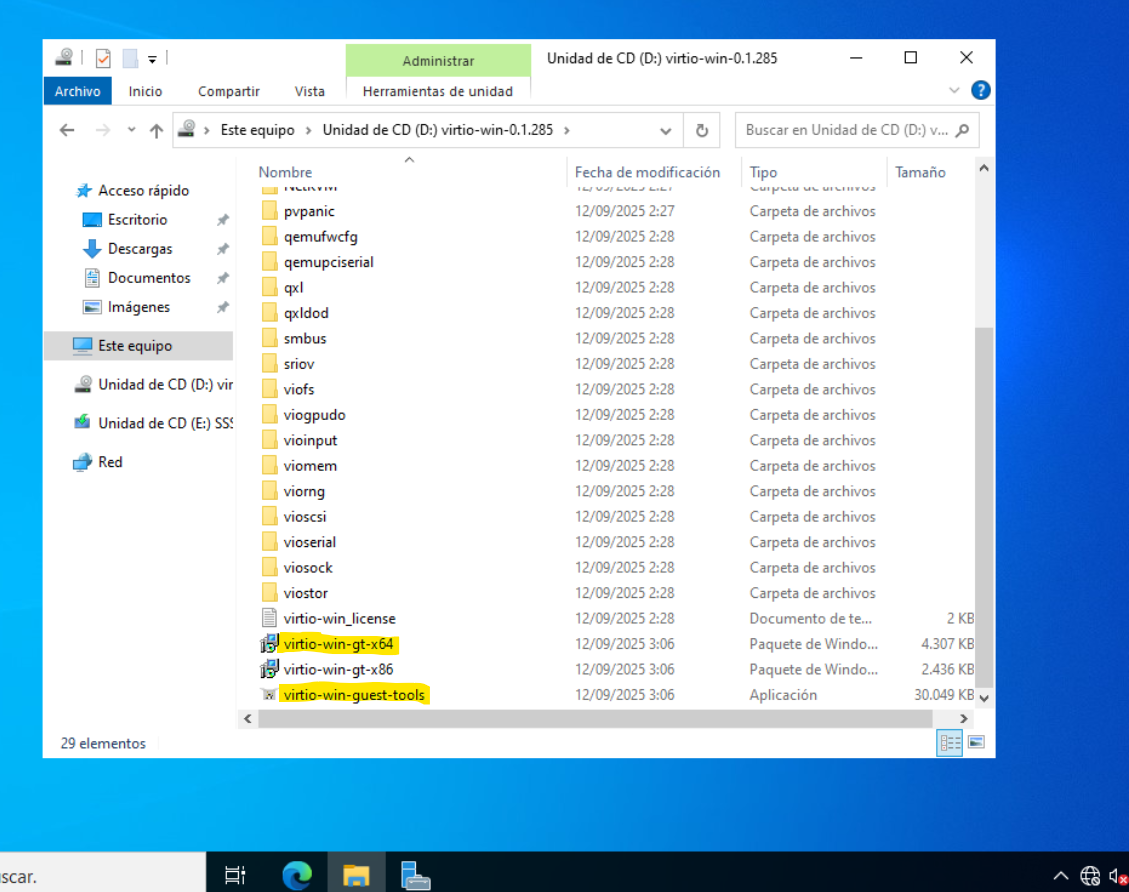Go back with the left arrow
This screenshot has height=892, width=1129.
click(67, 130)
